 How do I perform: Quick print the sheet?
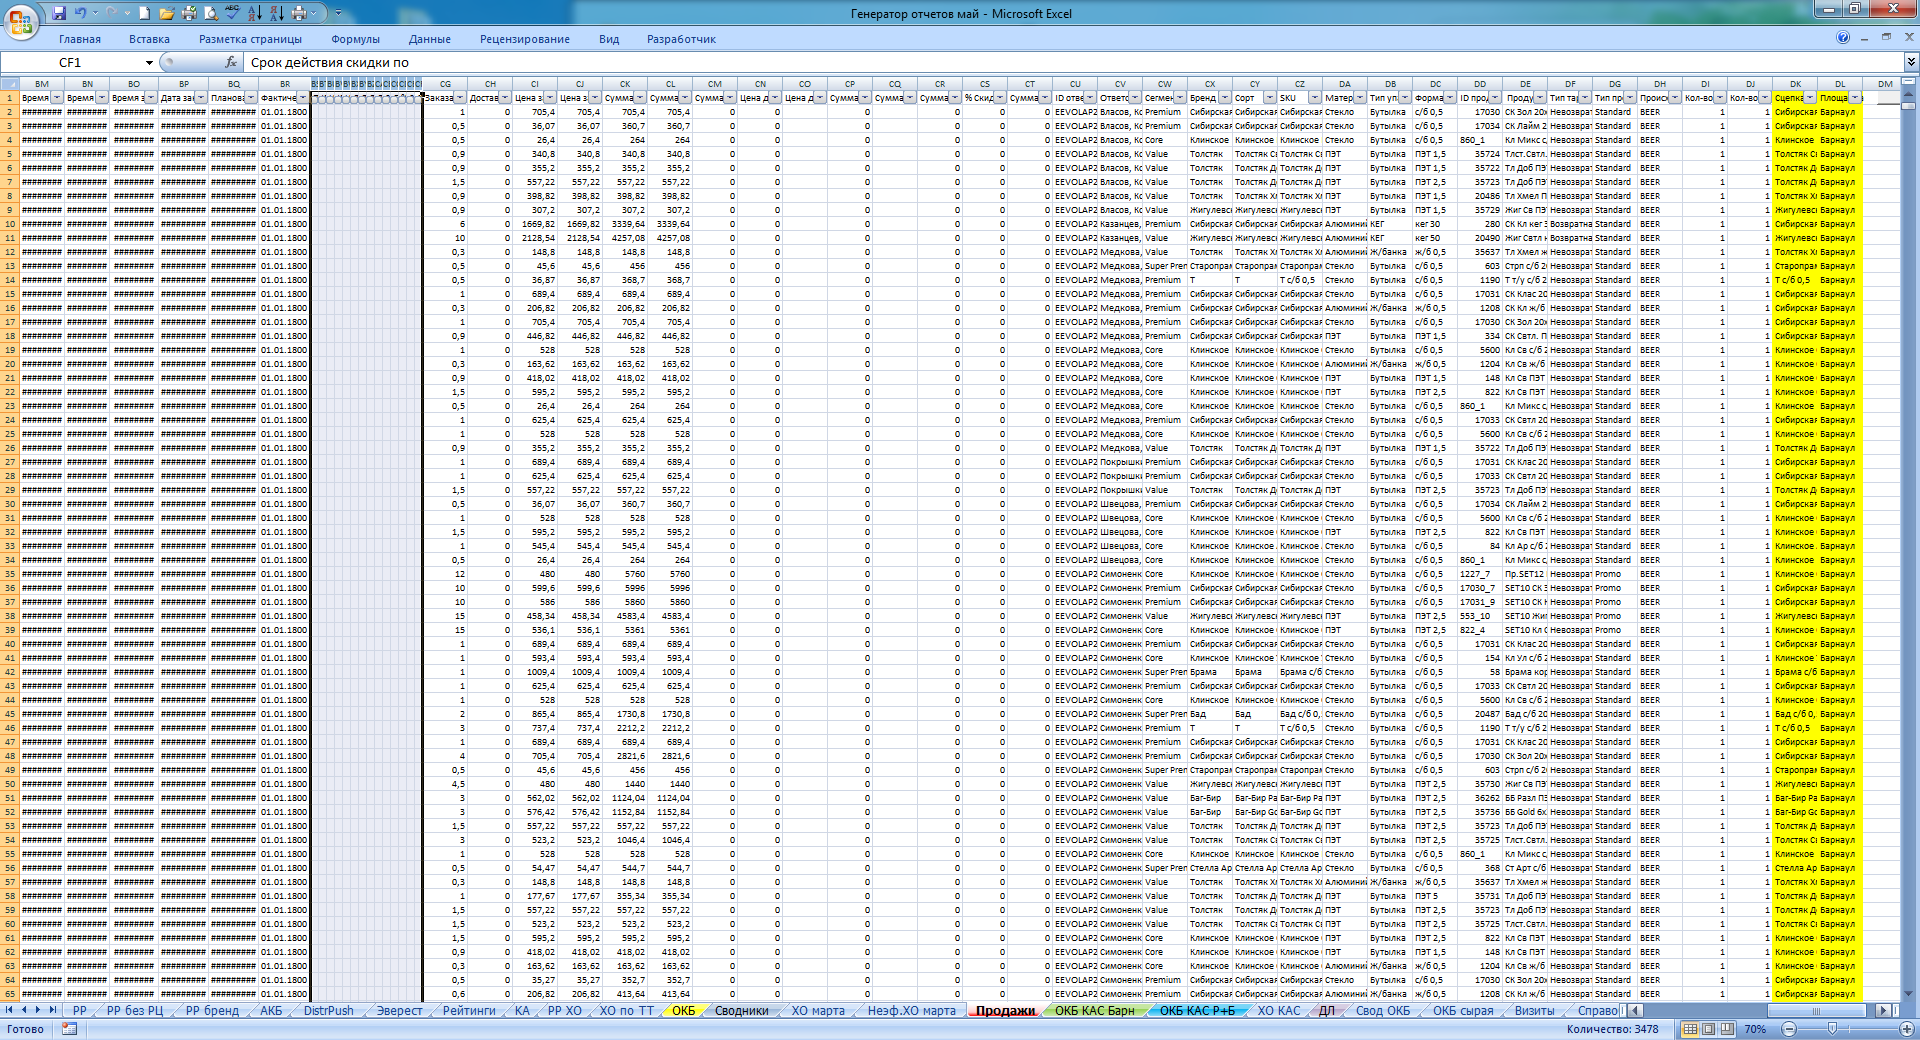point(189,13)
